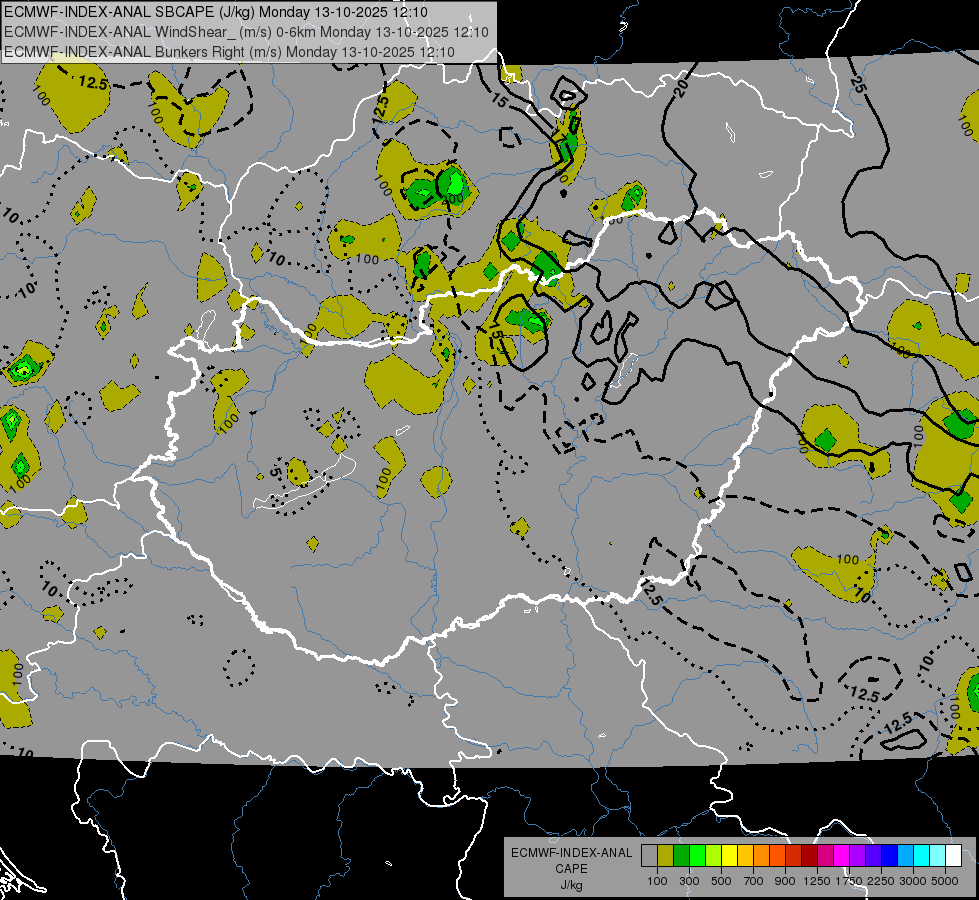This screenshot has height=900, width=979.
Task: Click the legend tick value 1750
Action: [x=849, y=881]
